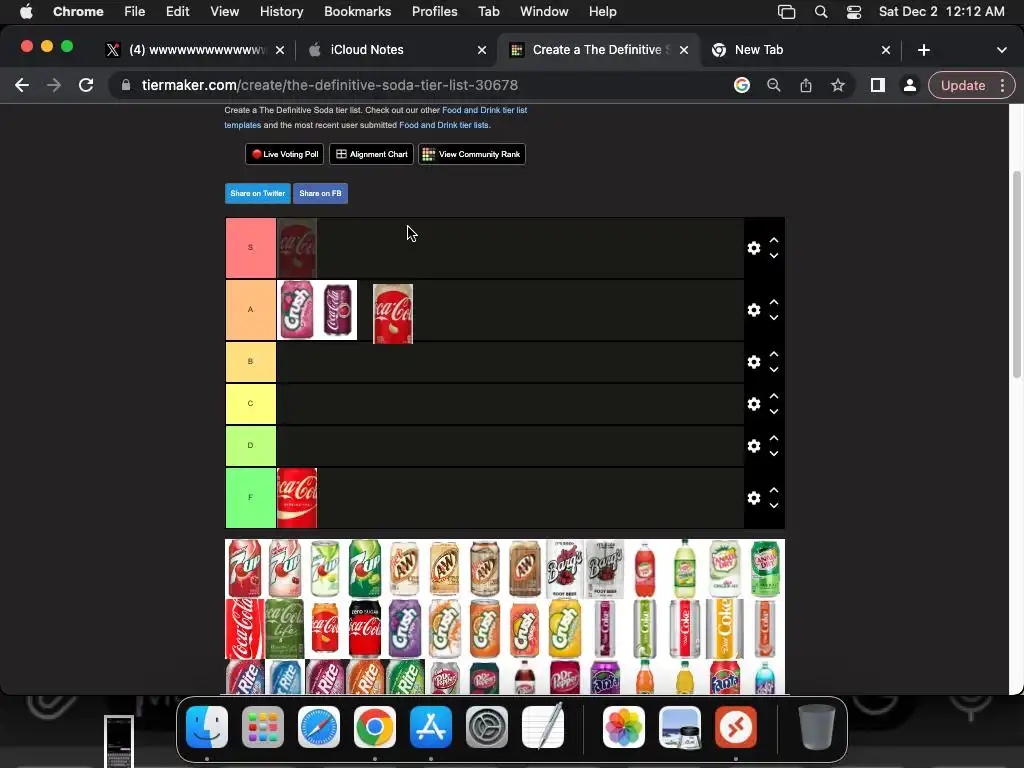Image resolution: width=1024 pixels, height=768 pixels.
Task: Close the iCloud Notes tab
Action: point(482,50)
